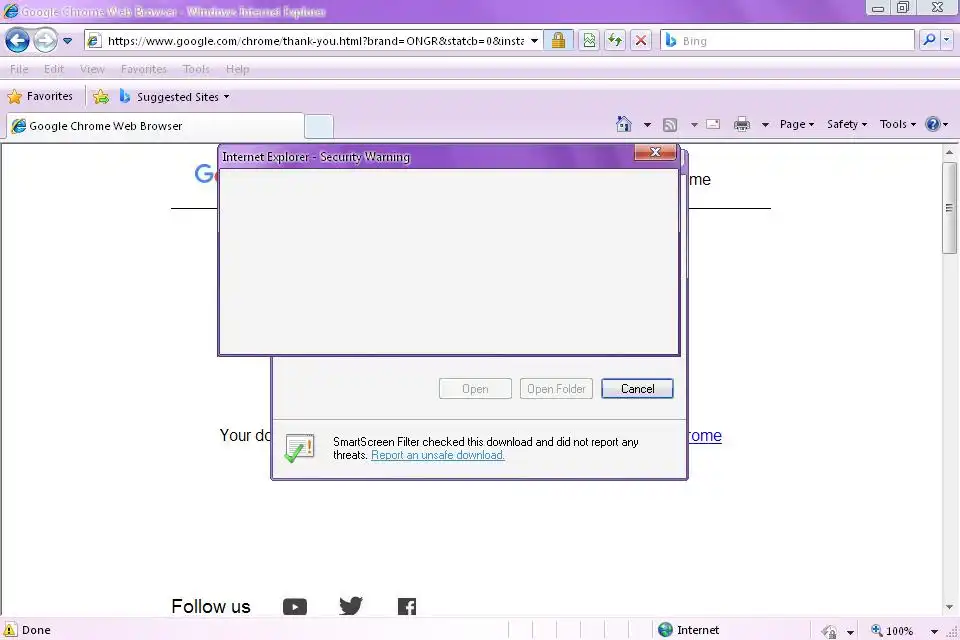Open the Edit menu
This screenshot has width=960, height=640.
[54, 69]
